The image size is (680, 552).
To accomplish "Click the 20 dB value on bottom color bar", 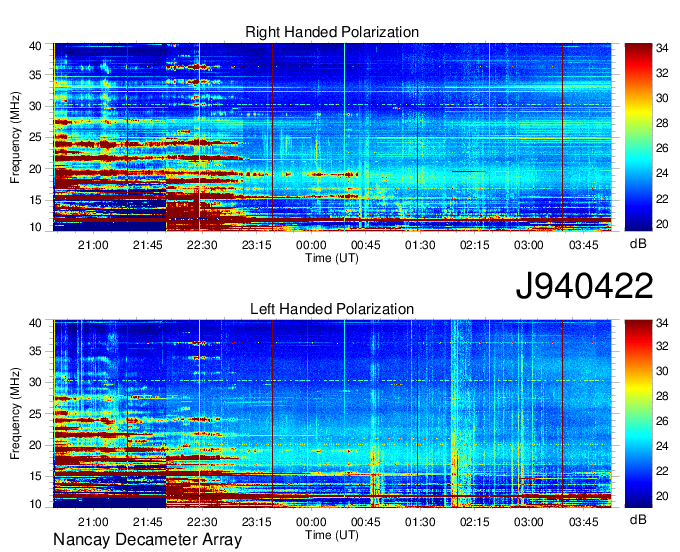I will point(662,496).
